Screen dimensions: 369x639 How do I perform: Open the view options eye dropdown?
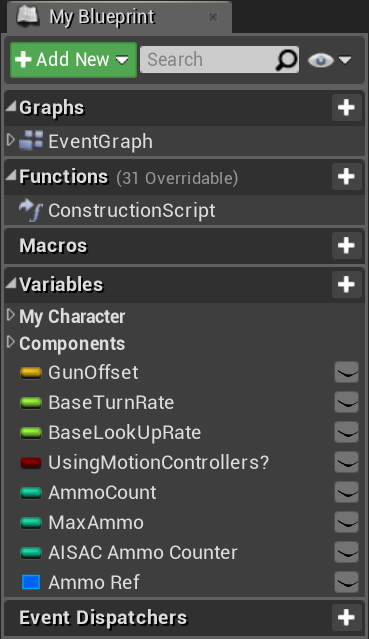[329, 60]
